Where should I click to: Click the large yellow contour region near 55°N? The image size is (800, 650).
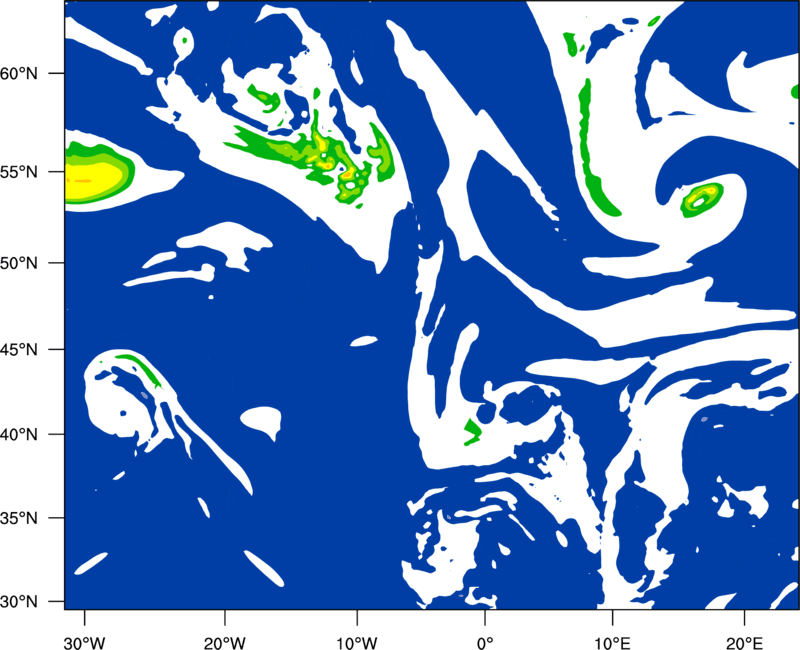click(x=92, y=180)
